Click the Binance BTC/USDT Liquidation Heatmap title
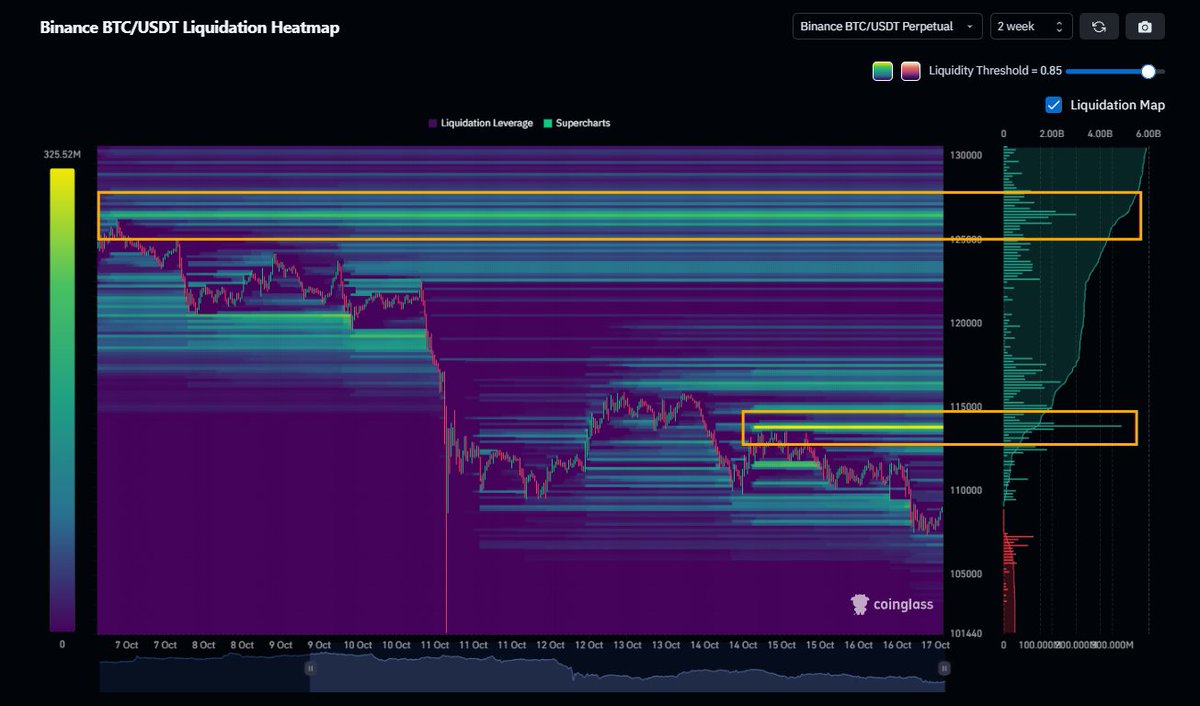The height and width of the screenshot is (706, 1200). [189, 28]
